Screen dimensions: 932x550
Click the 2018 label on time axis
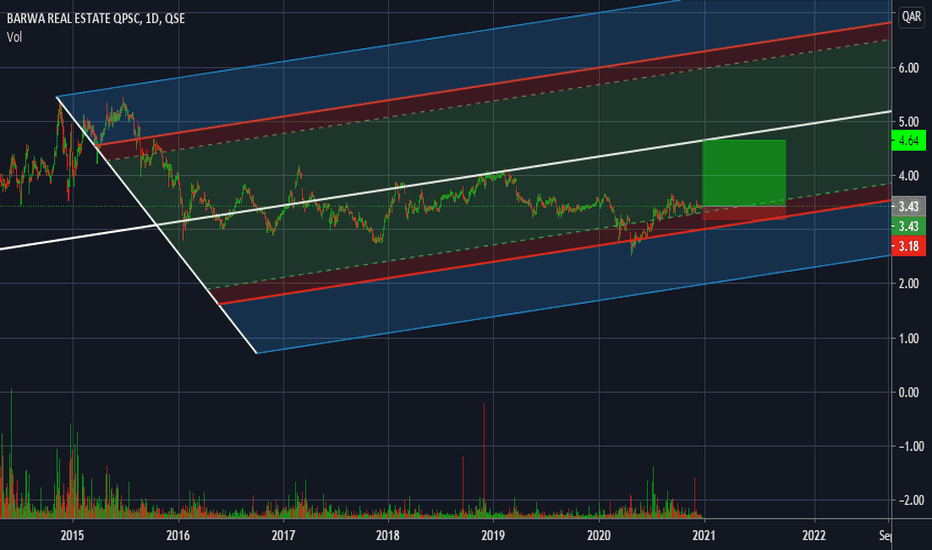[388, 535]
